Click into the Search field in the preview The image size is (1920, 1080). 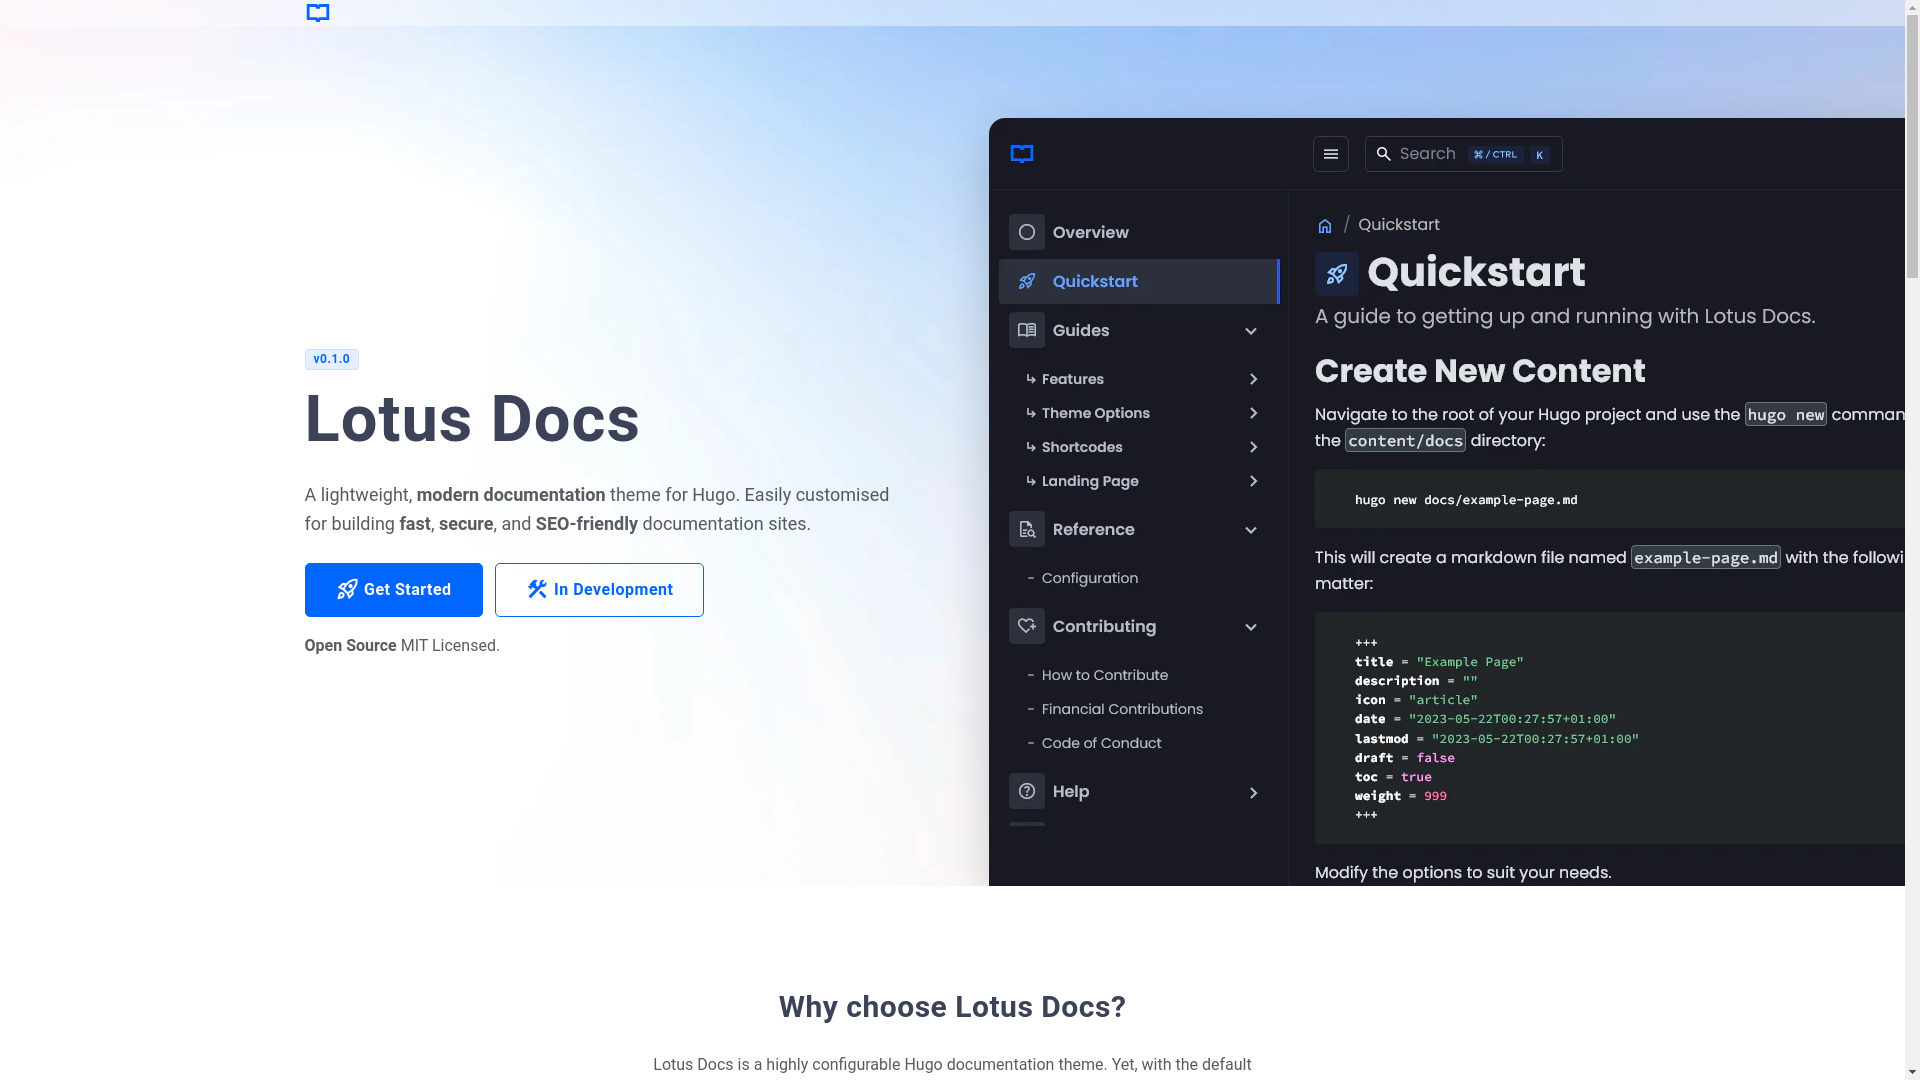pos(1463,154)
